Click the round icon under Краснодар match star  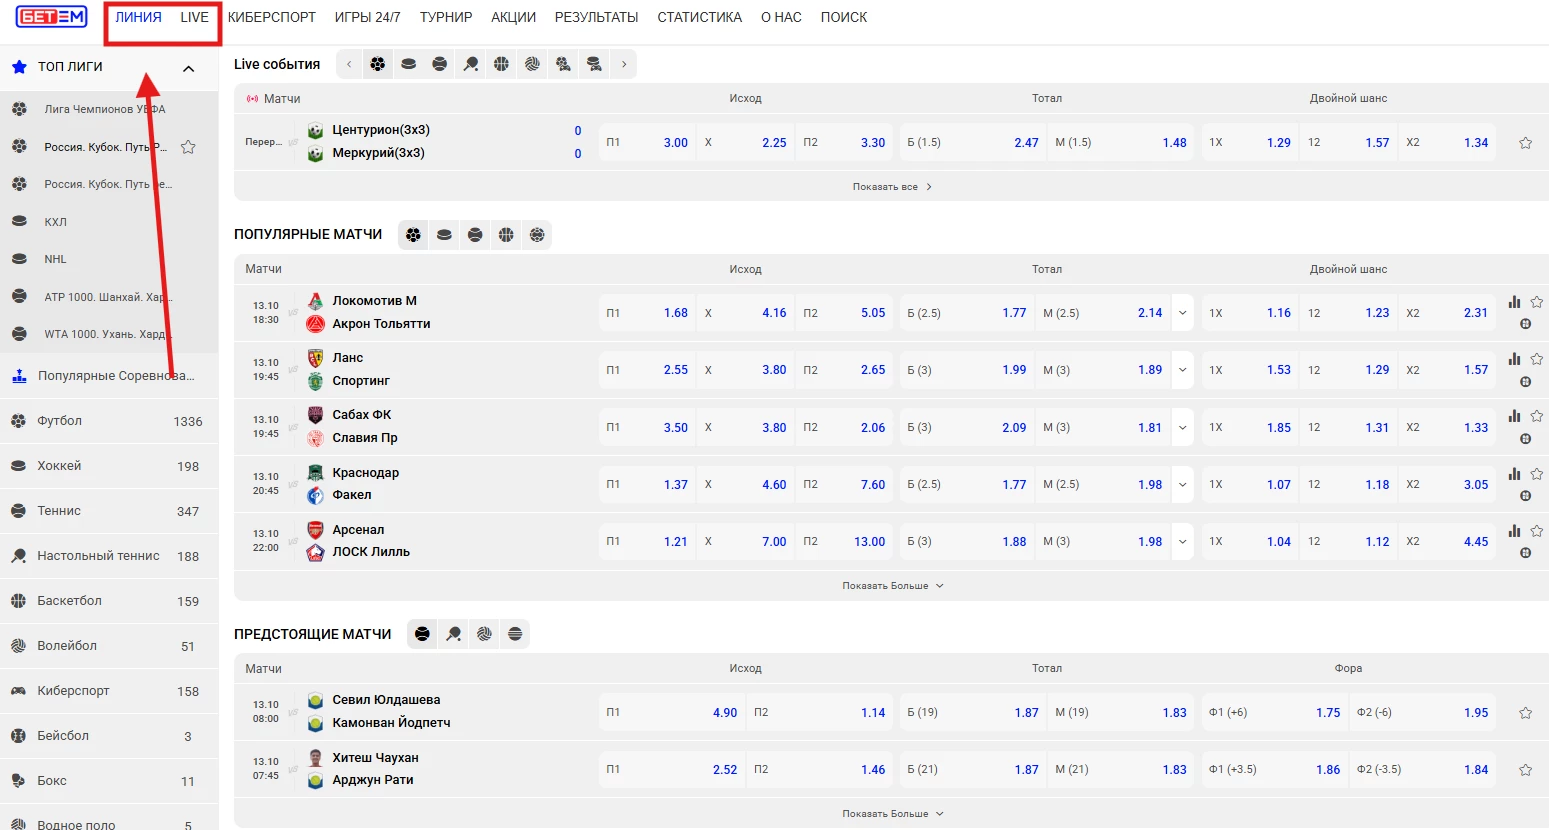tap(1526, 496)
